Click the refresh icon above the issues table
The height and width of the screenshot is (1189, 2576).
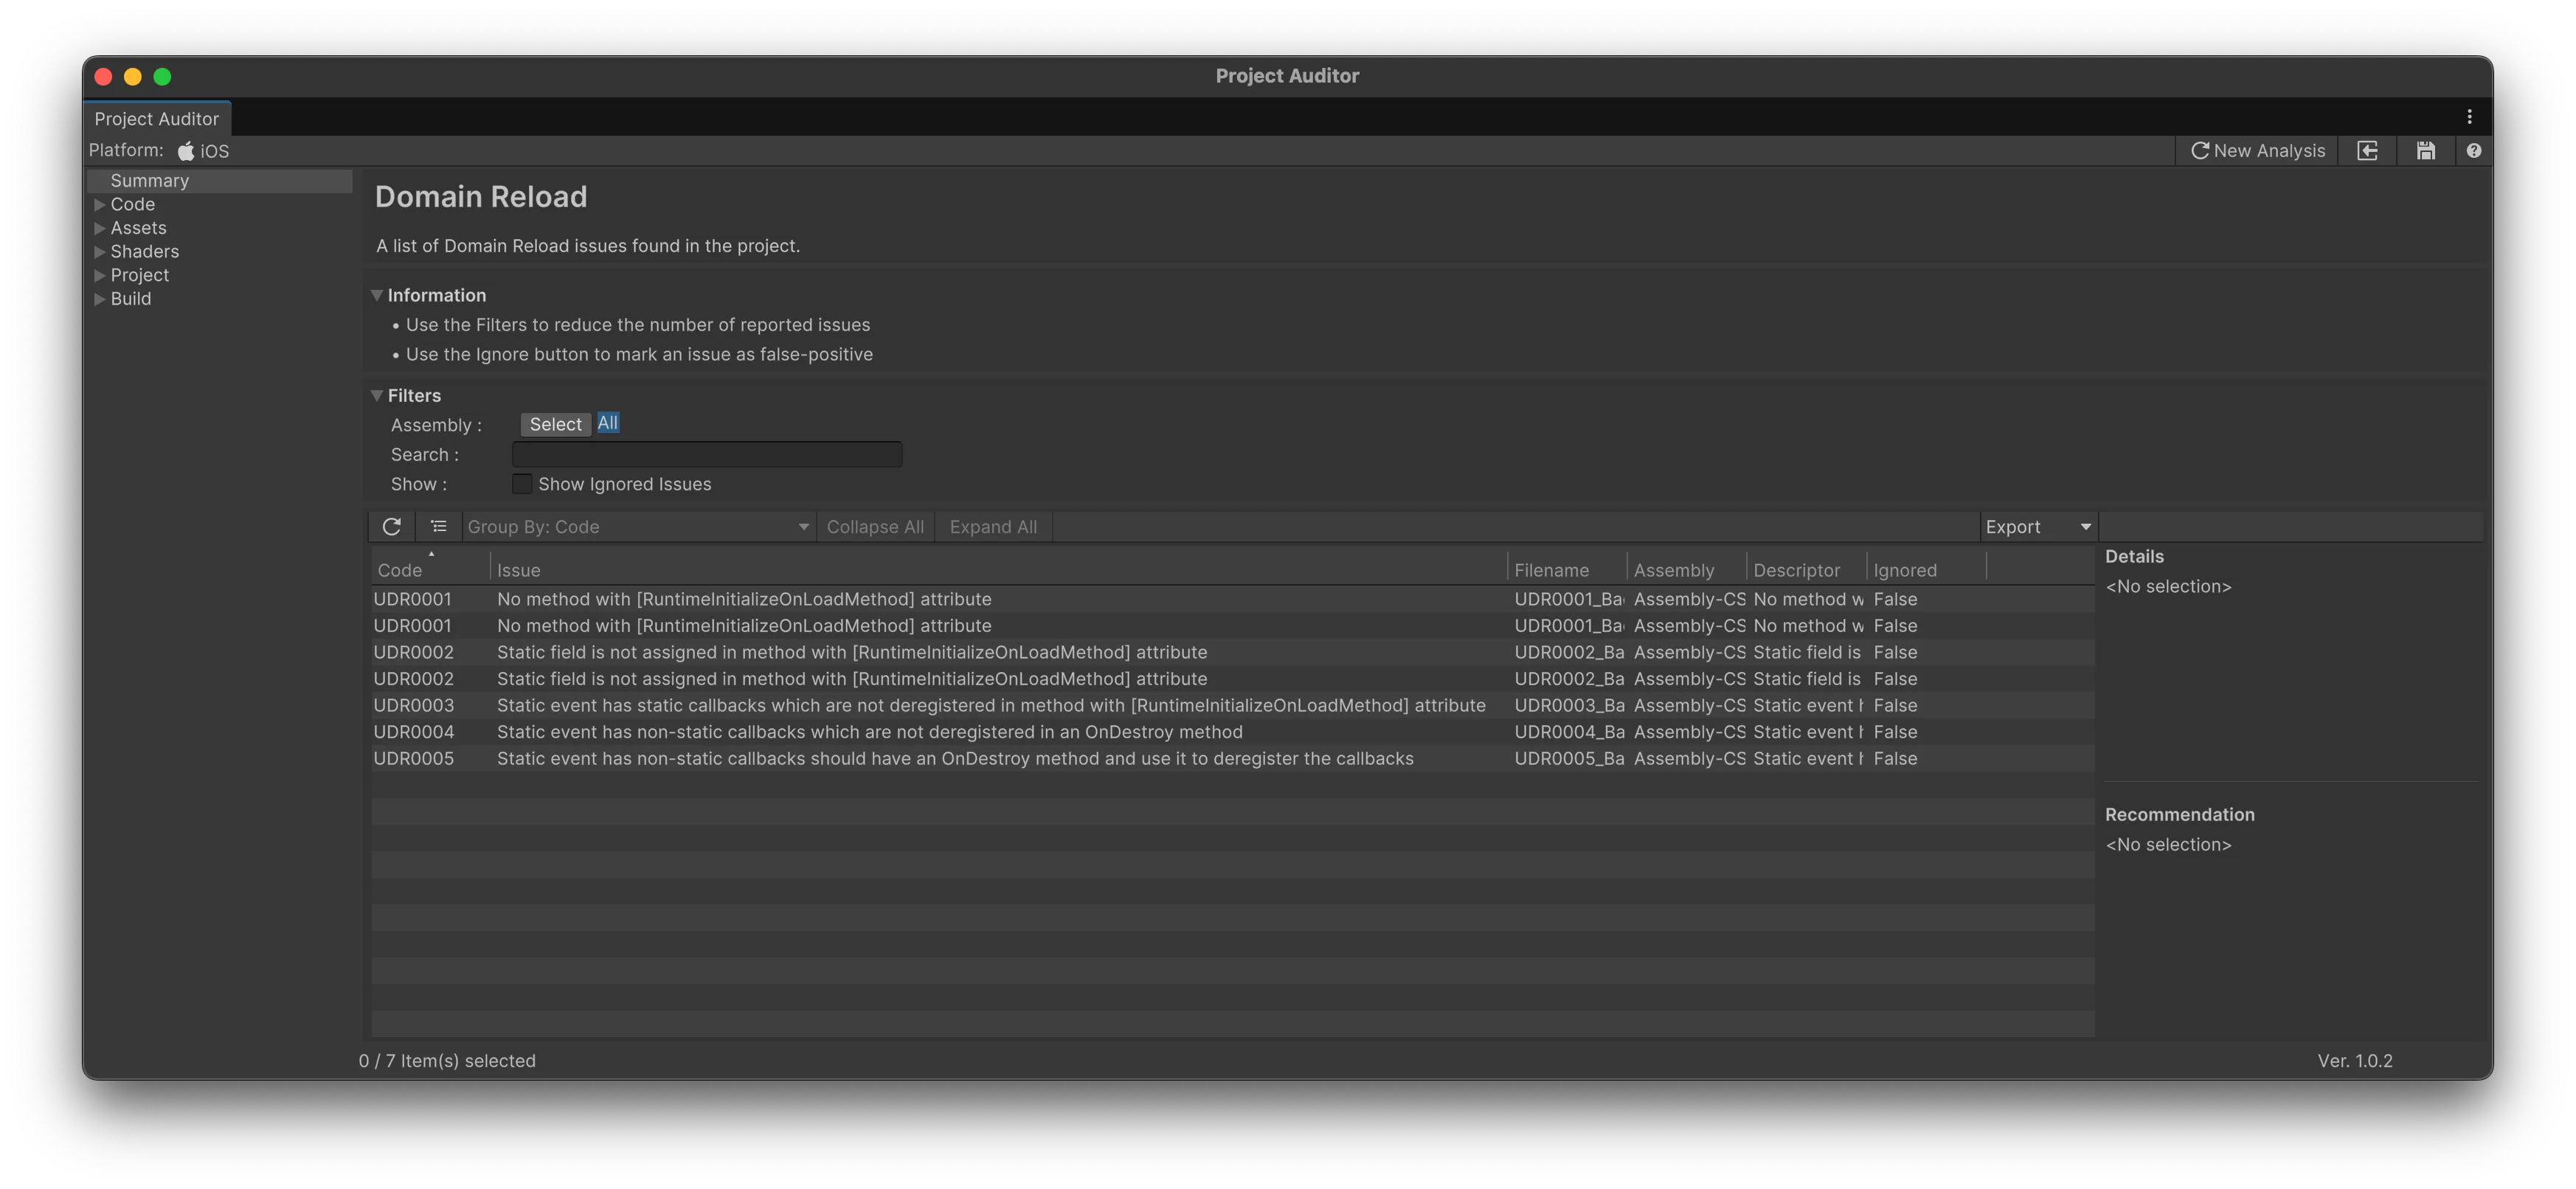click(x=392, y=526)
